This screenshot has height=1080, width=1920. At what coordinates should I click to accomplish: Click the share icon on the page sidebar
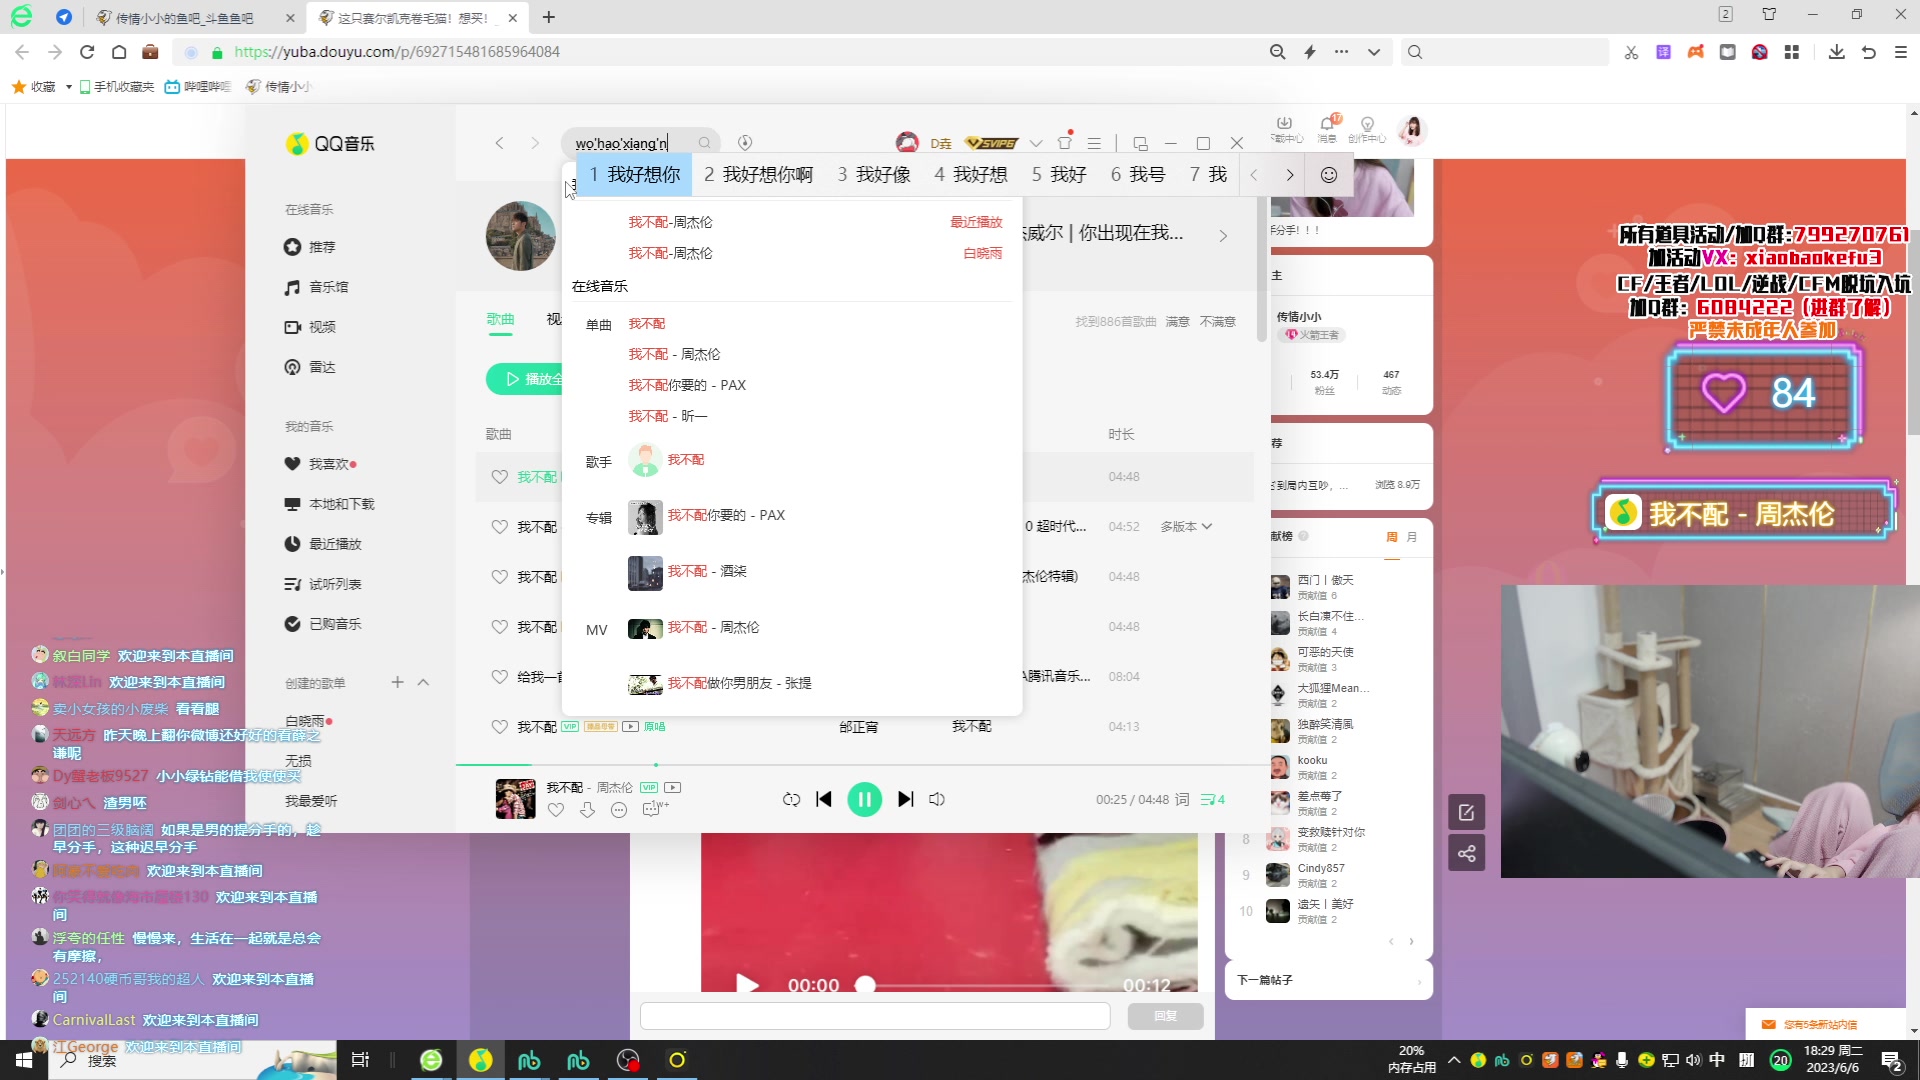[x=1466, y=853]
